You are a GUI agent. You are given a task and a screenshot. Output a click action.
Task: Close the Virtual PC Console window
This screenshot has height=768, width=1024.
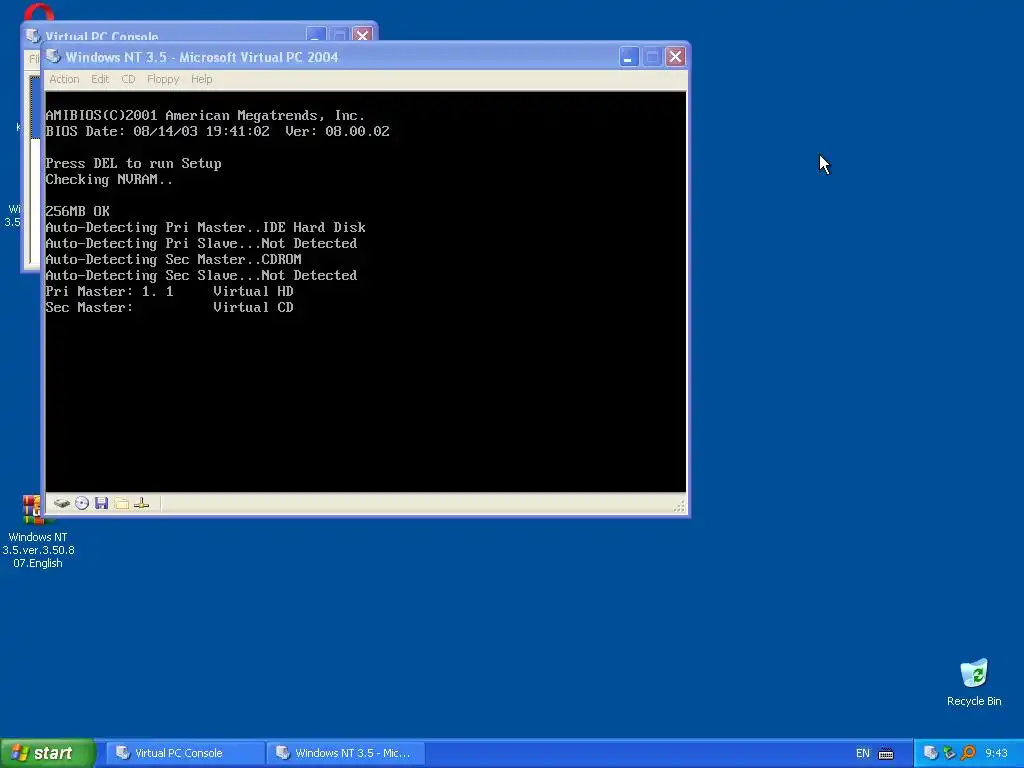[x=362, y=35]
